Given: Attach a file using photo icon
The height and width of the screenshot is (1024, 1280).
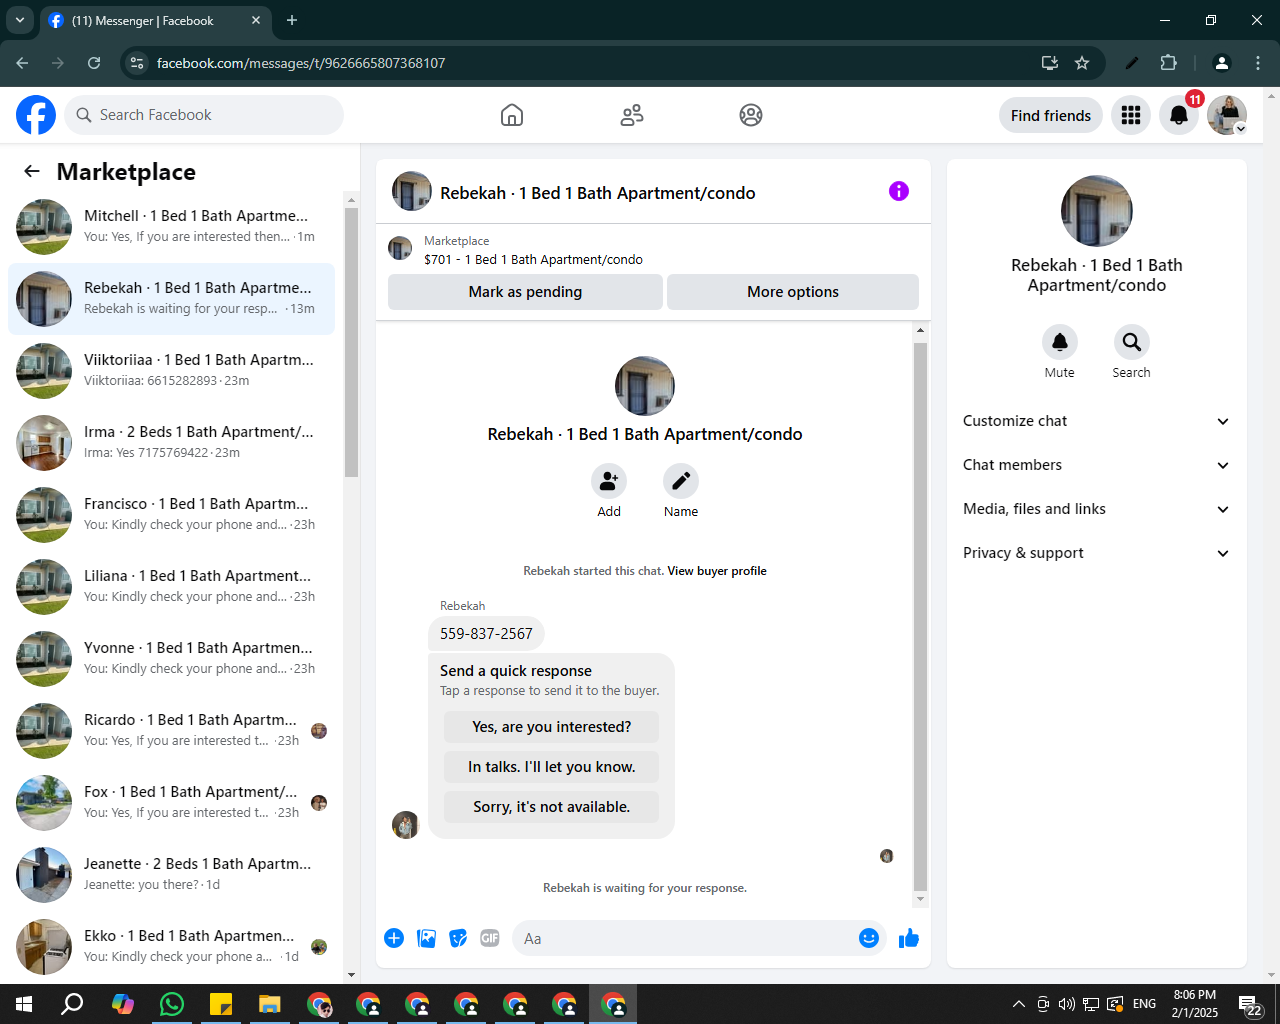Looking at the screenshot, I should [426, 938].
